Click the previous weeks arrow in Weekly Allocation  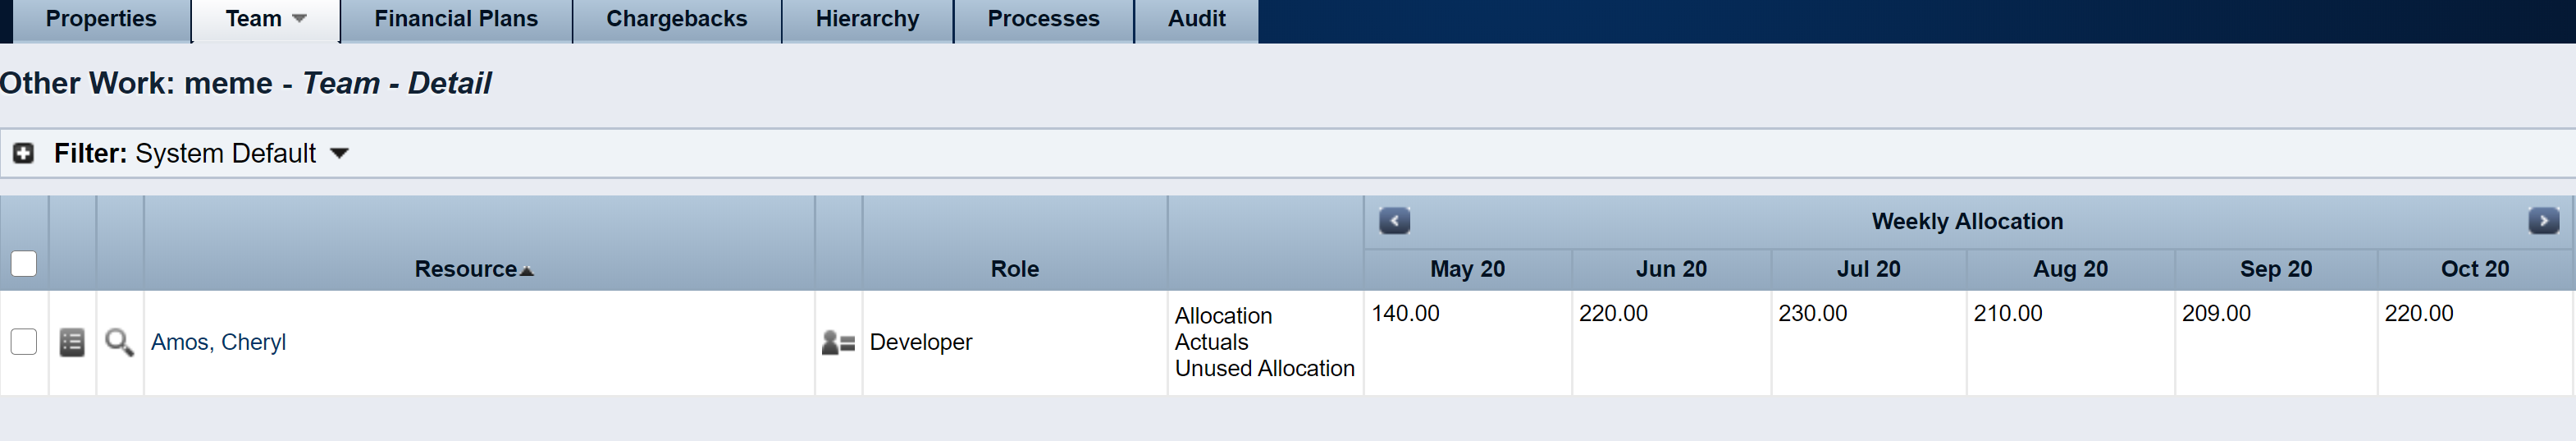[1394, 221]
